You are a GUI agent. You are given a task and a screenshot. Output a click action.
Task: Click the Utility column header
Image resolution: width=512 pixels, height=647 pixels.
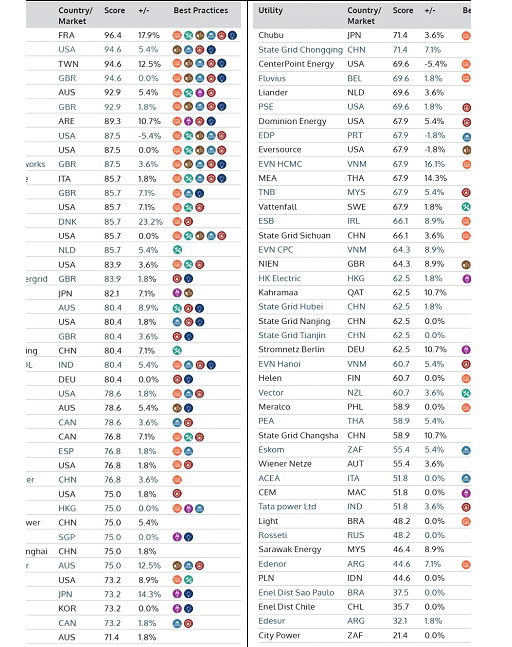pyautogui.click(x=271, y=11)
